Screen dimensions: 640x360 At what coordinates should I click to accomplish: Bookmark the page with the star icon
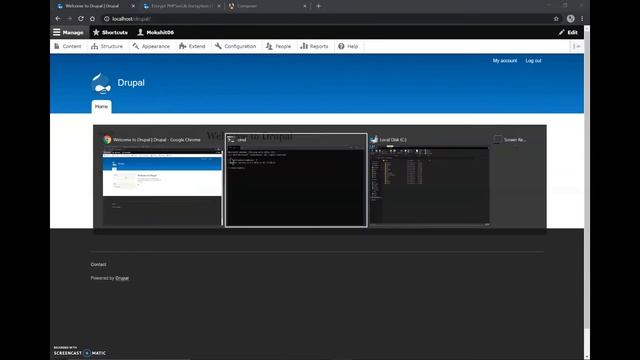556,19
